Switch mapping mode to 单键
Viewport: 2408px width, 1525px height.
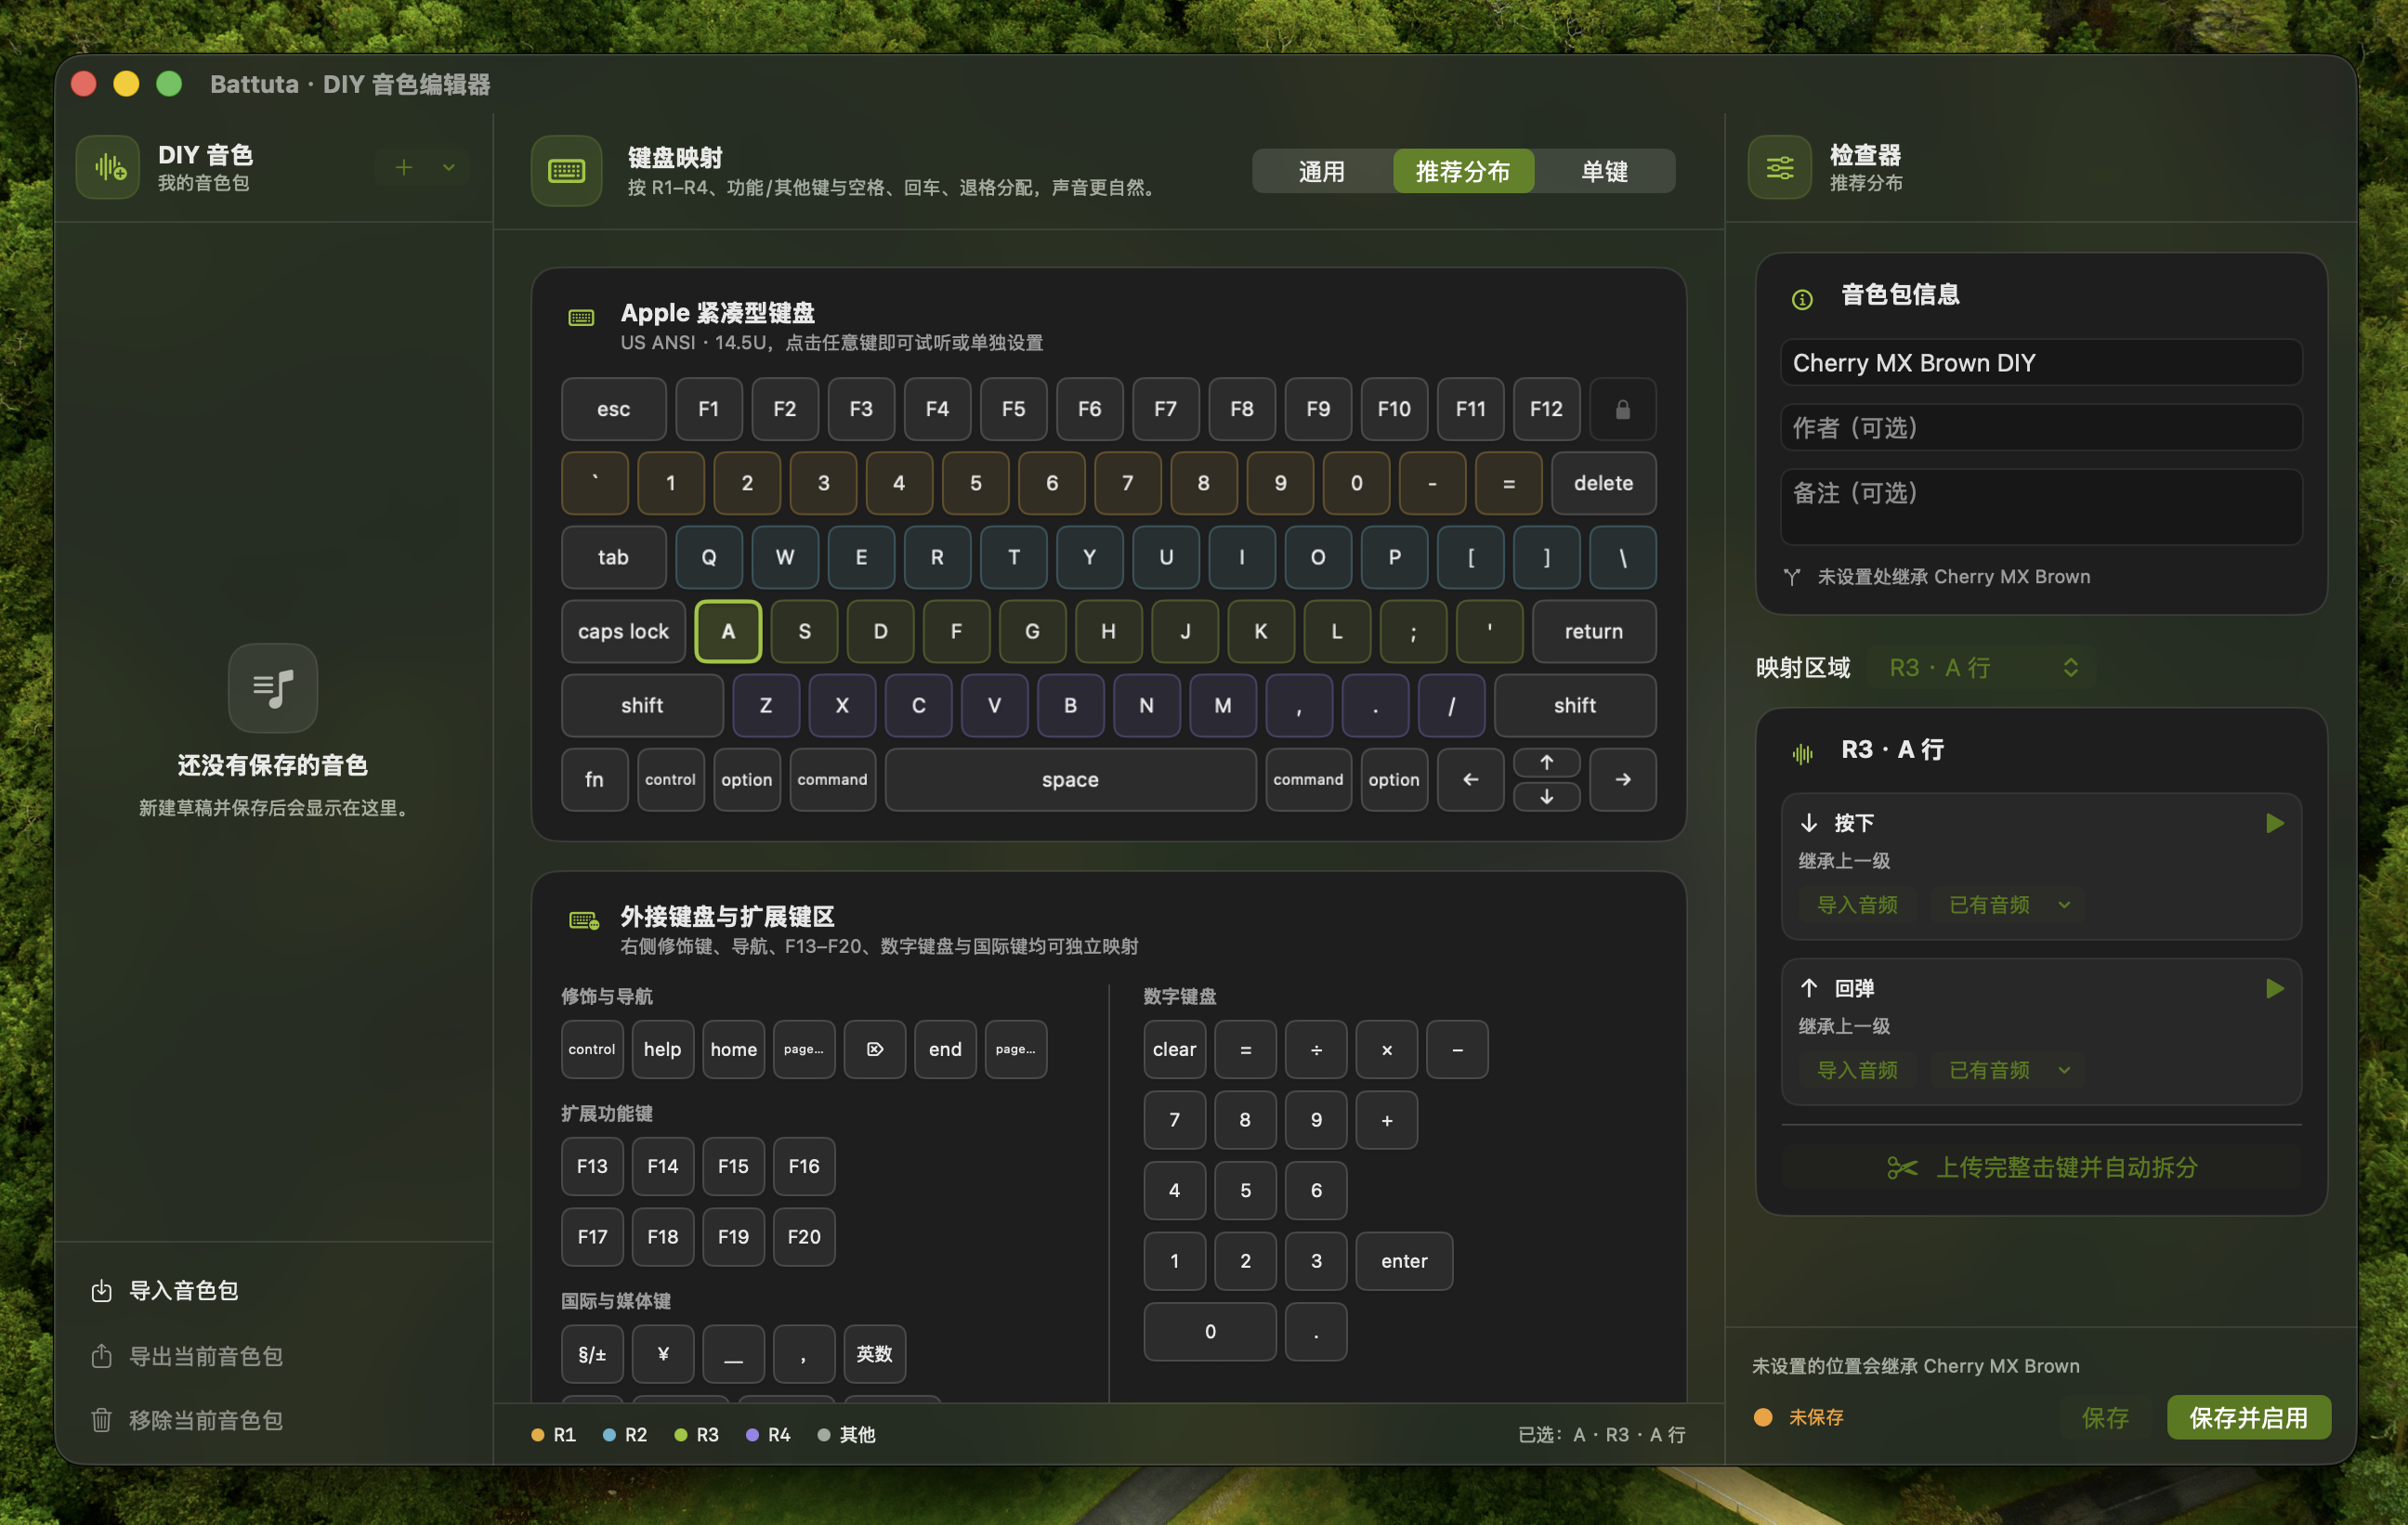(x=1604, y=171)
